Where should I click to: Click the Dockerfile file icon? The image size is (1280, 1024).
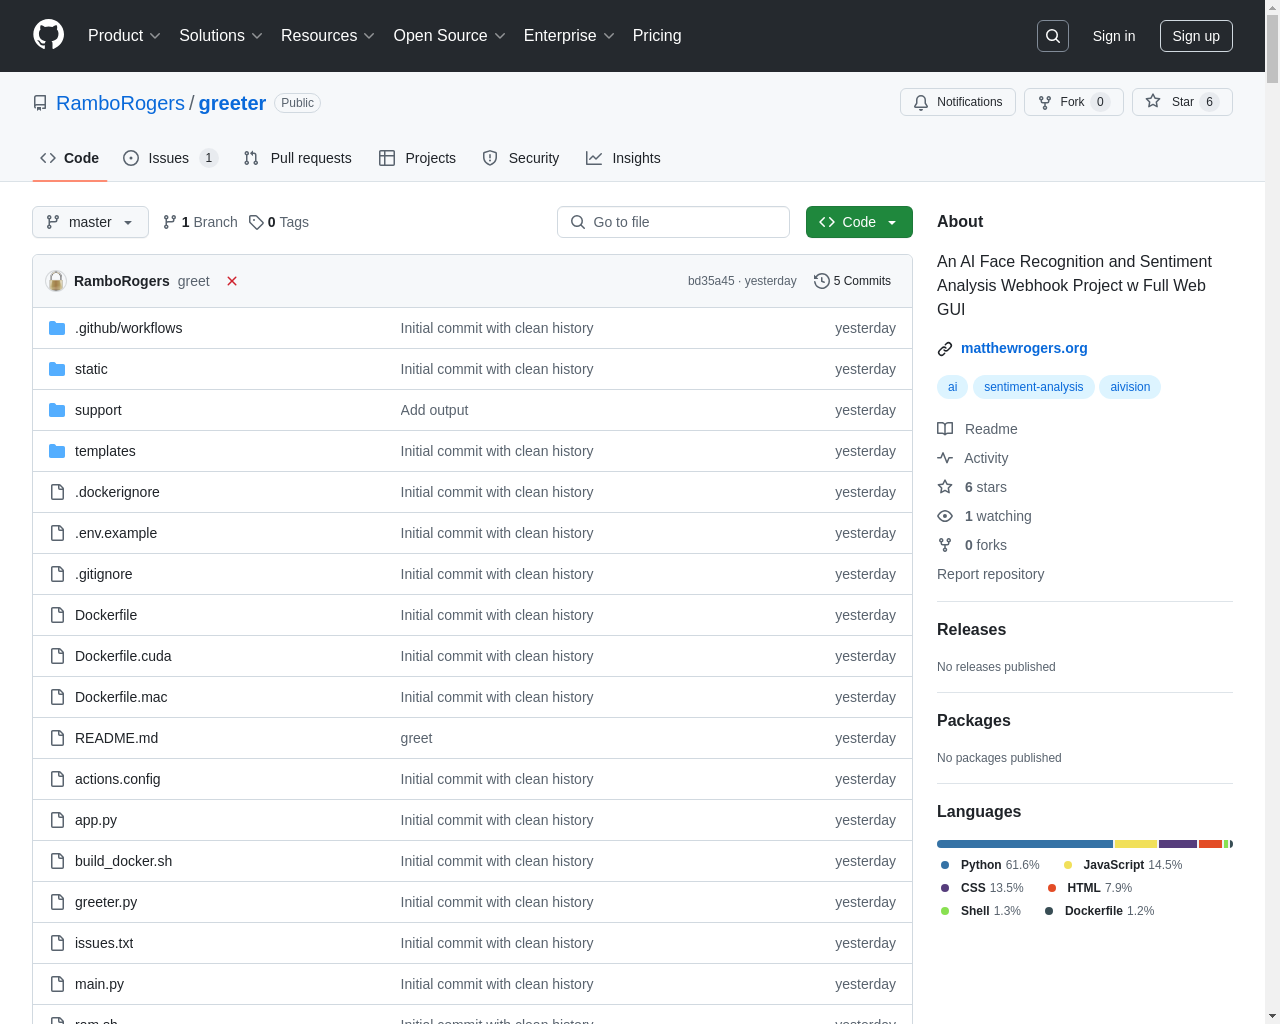[x=57, y=615]
